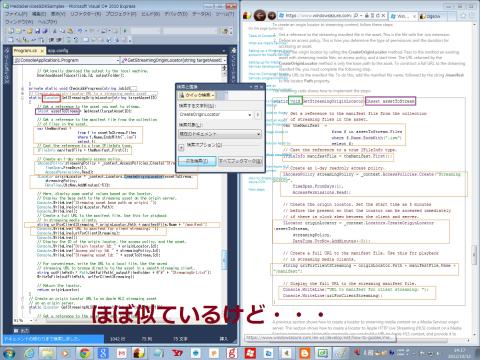Switch to the Program.cs editor tab
Screen dimensions: 480x360
(x=26, y=51)
